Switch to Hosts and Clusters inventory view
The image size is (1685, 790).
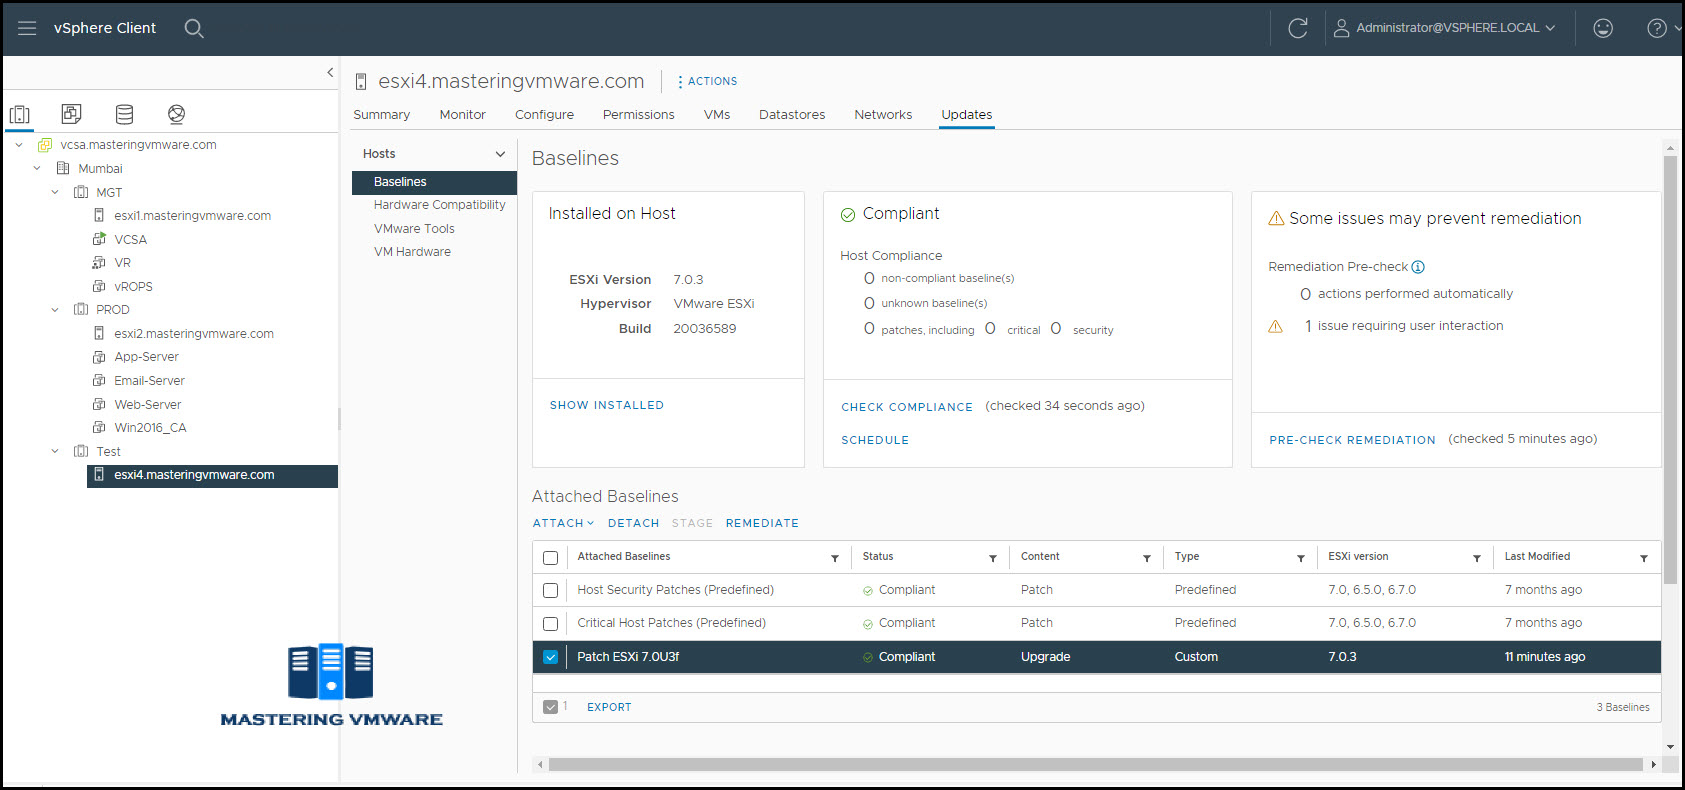[x=20, y=114]
